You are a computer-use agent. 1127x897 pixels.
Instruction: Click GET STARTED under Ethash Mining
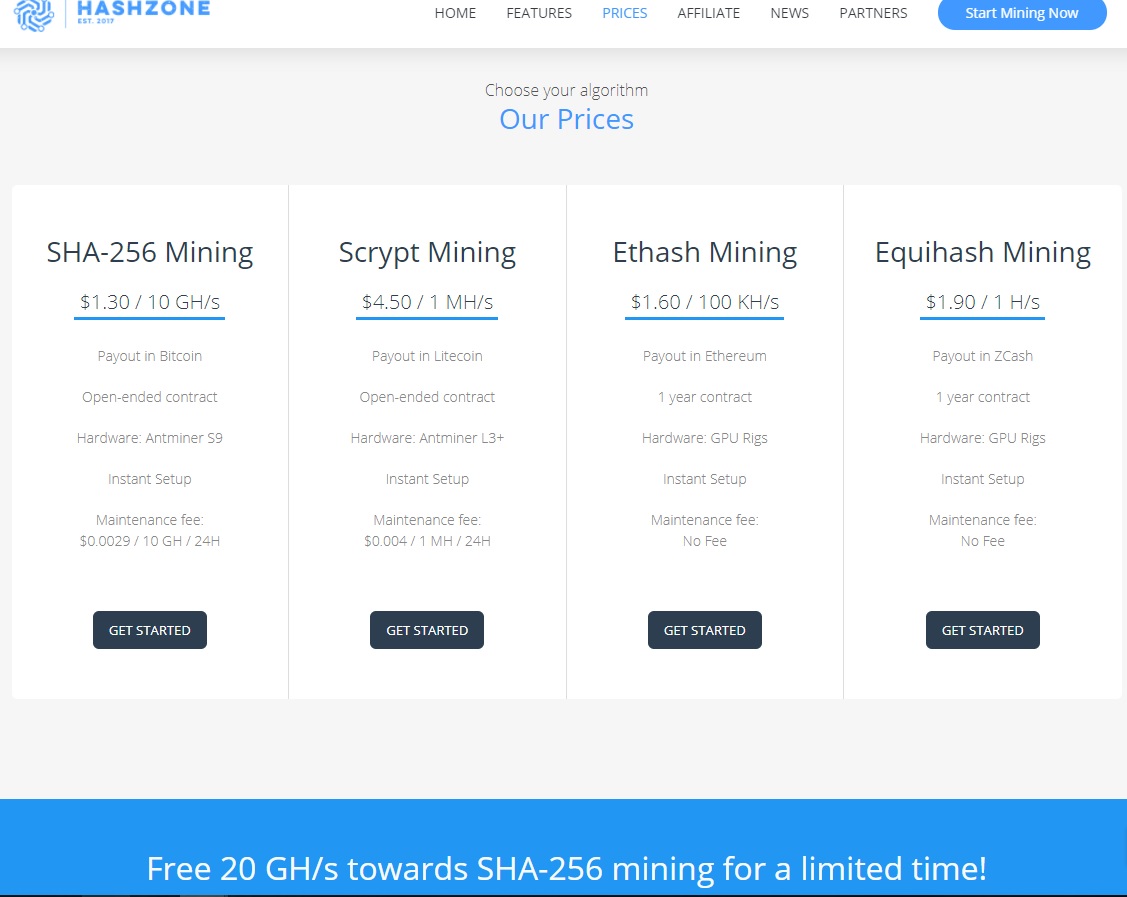(x=704, y=630)
